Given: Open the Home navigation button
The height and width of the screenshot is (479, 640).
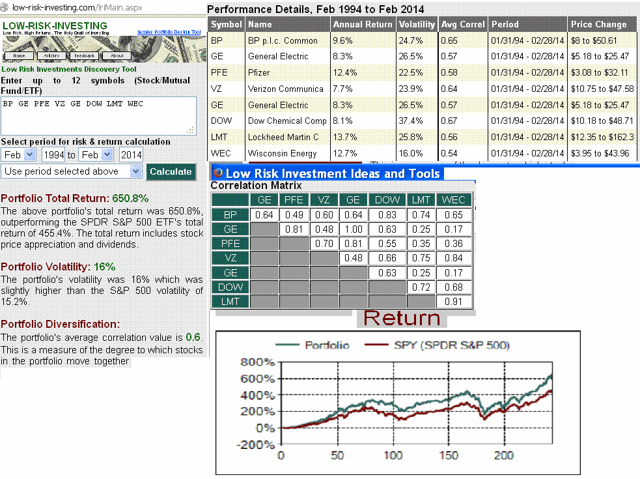Looking at the screenshot, I should (x=19, y=55).
